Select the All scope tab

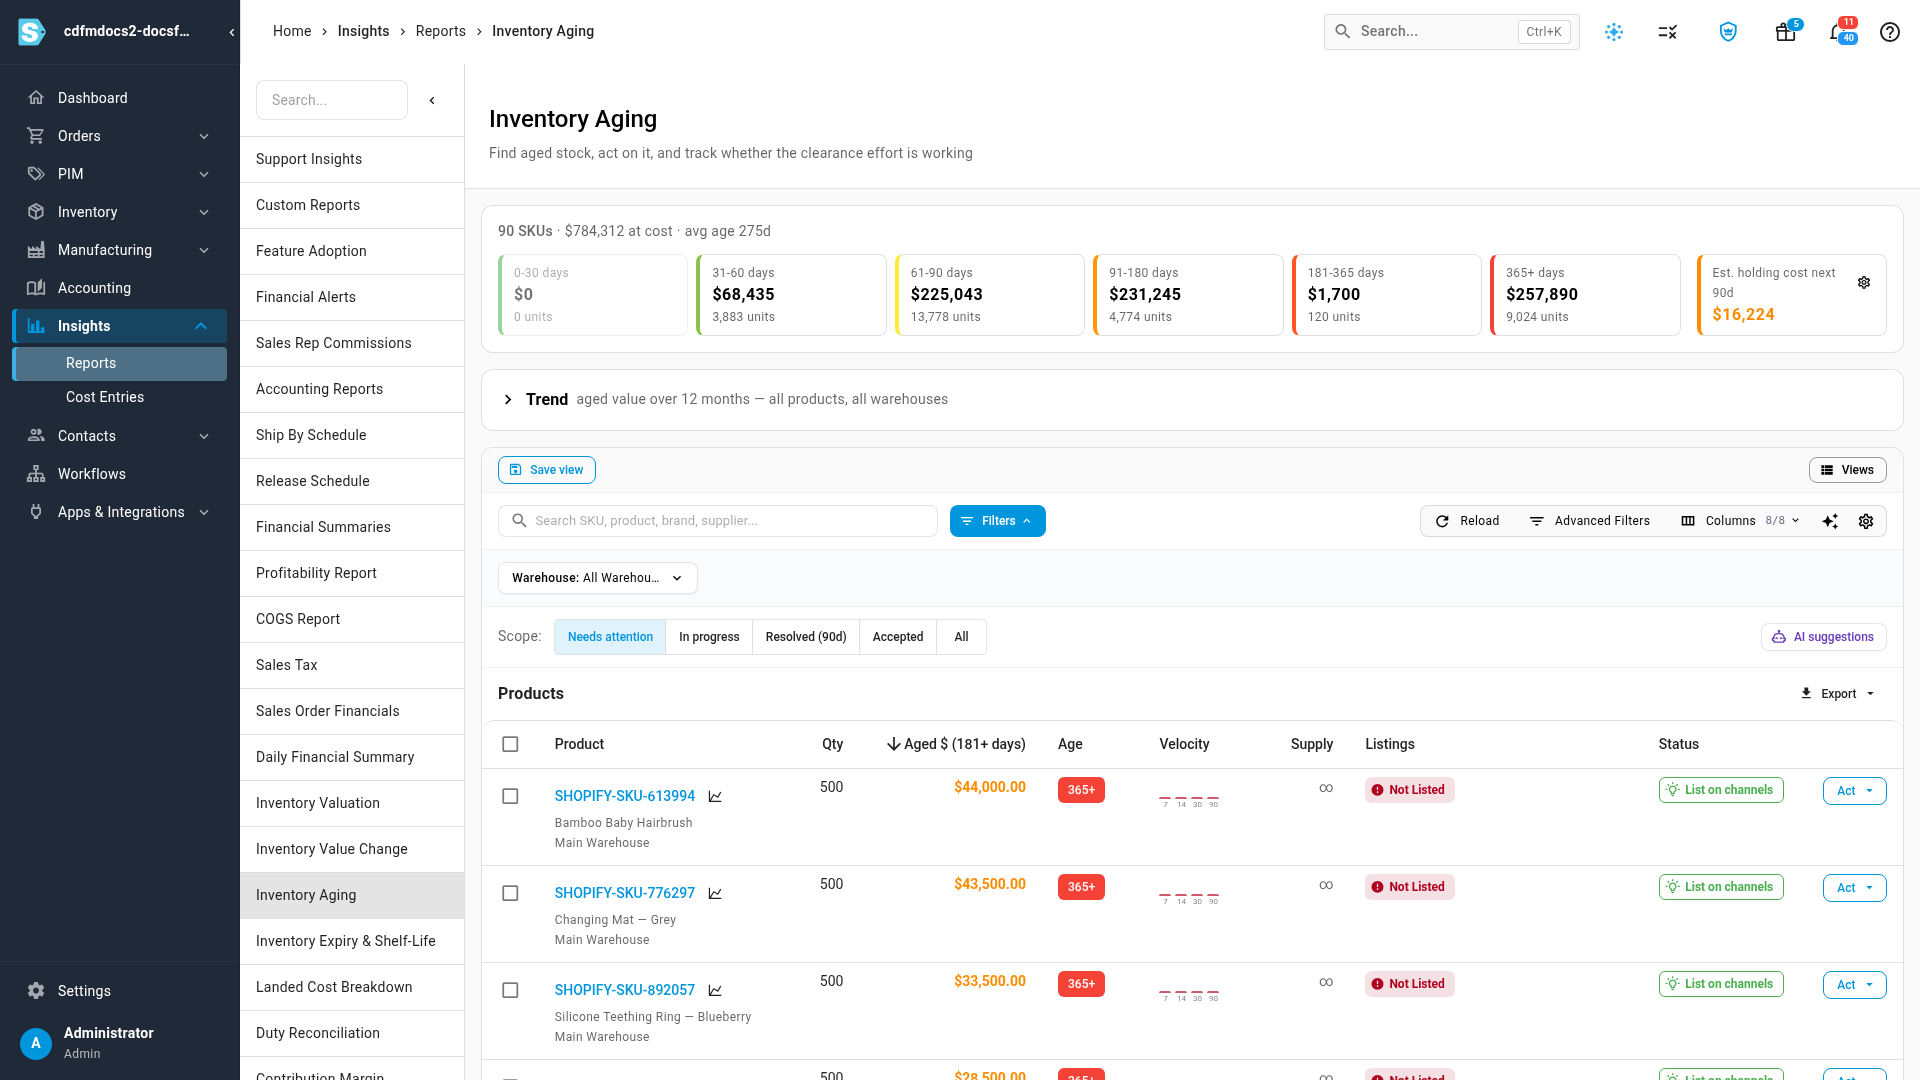point(961,637)
